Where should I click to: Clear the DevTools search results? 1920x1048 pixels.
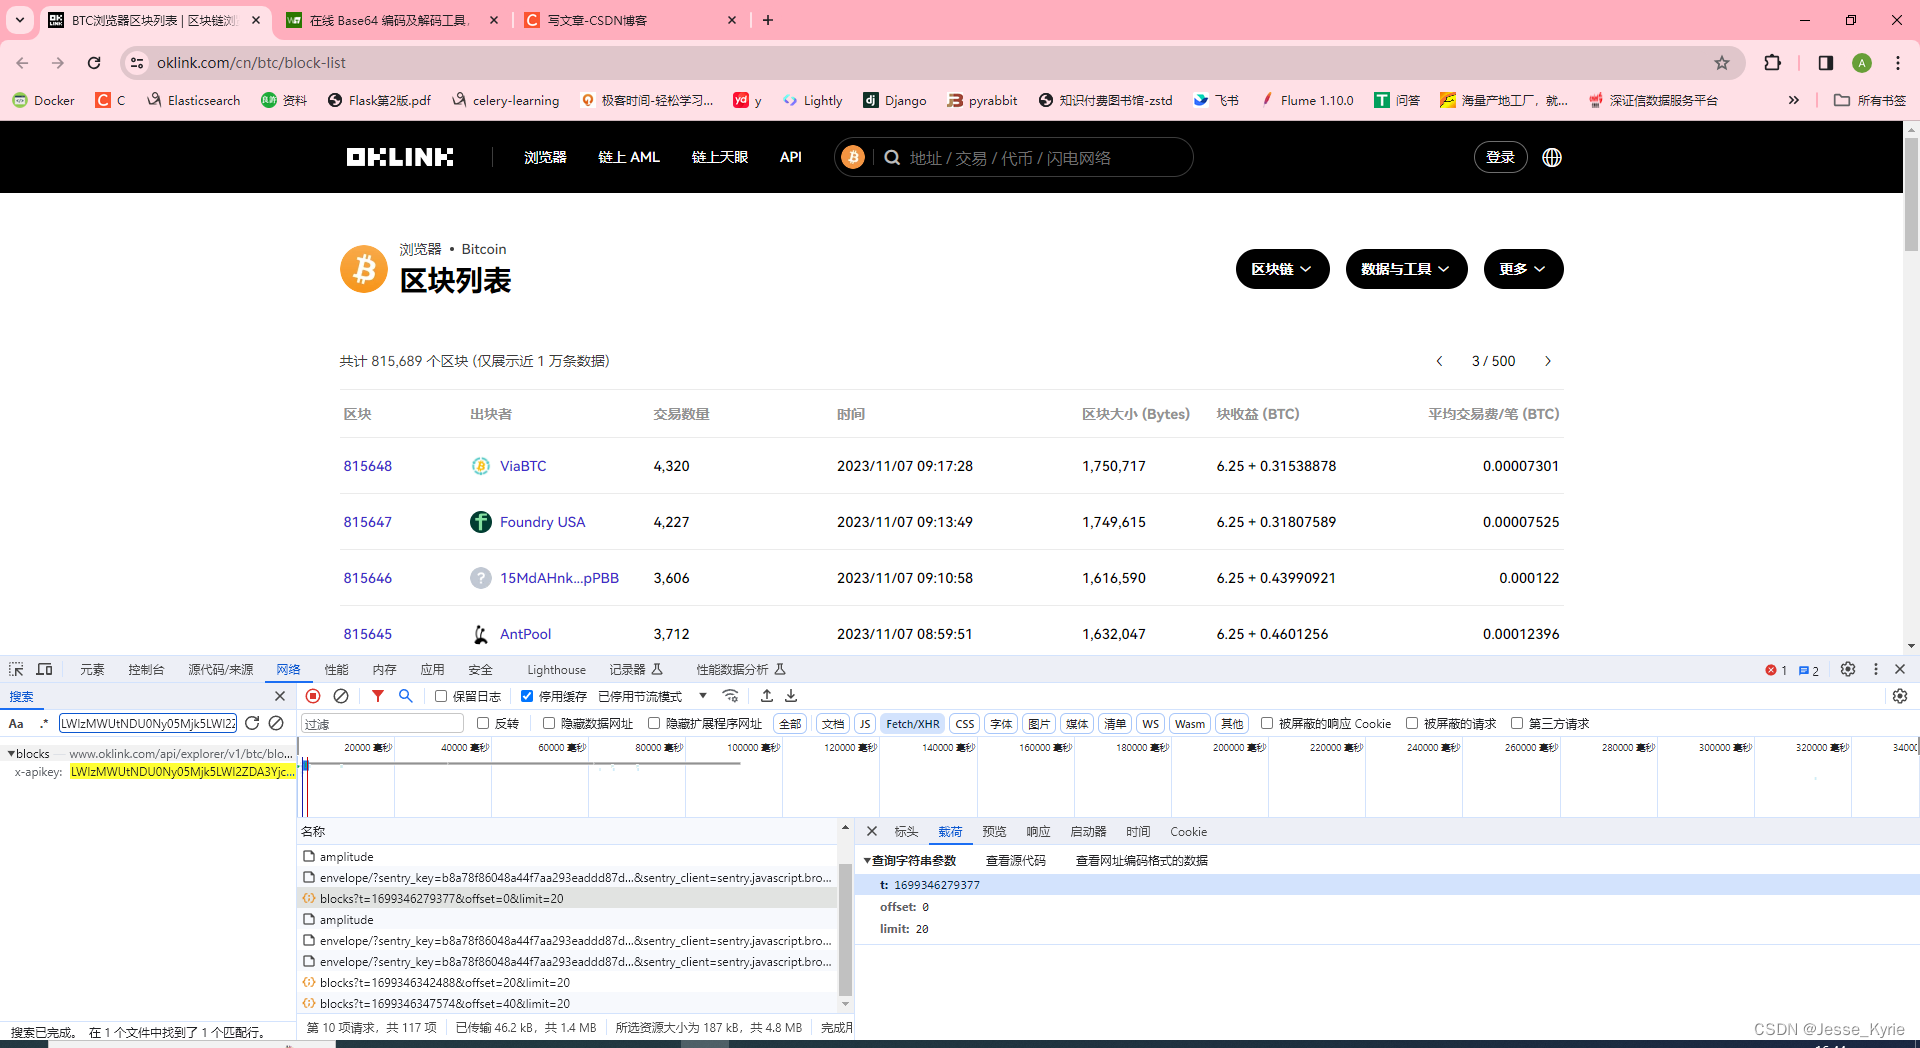(x=276, y=723)
